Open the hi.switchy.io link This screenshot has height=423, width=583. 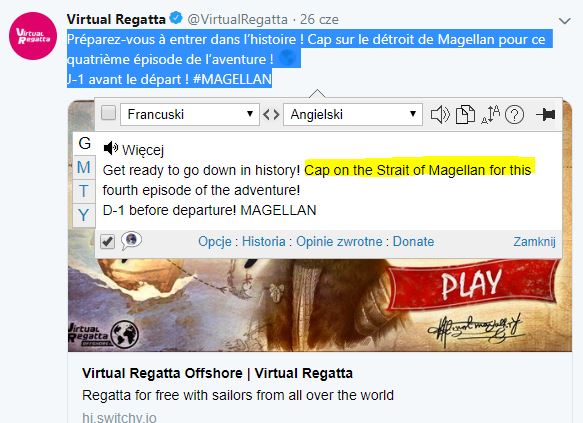[x=119, y=417]
